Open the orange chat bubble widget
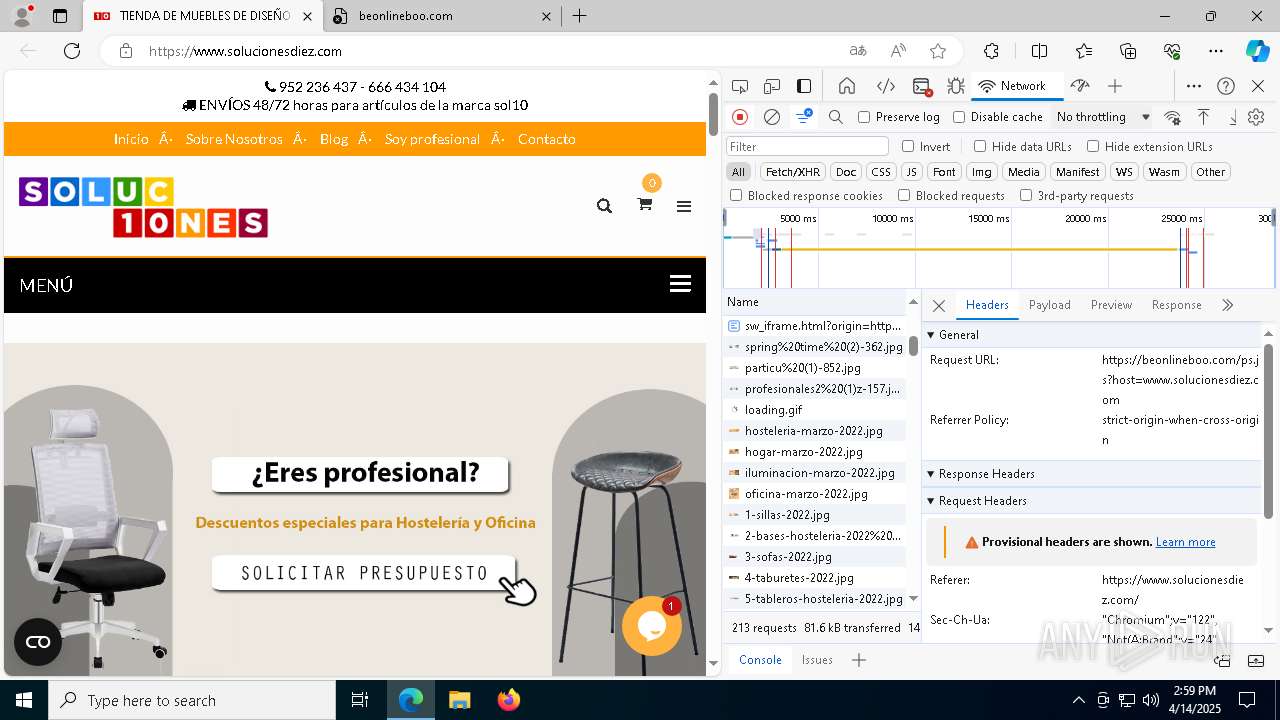1280x720 pixels. 652,626
